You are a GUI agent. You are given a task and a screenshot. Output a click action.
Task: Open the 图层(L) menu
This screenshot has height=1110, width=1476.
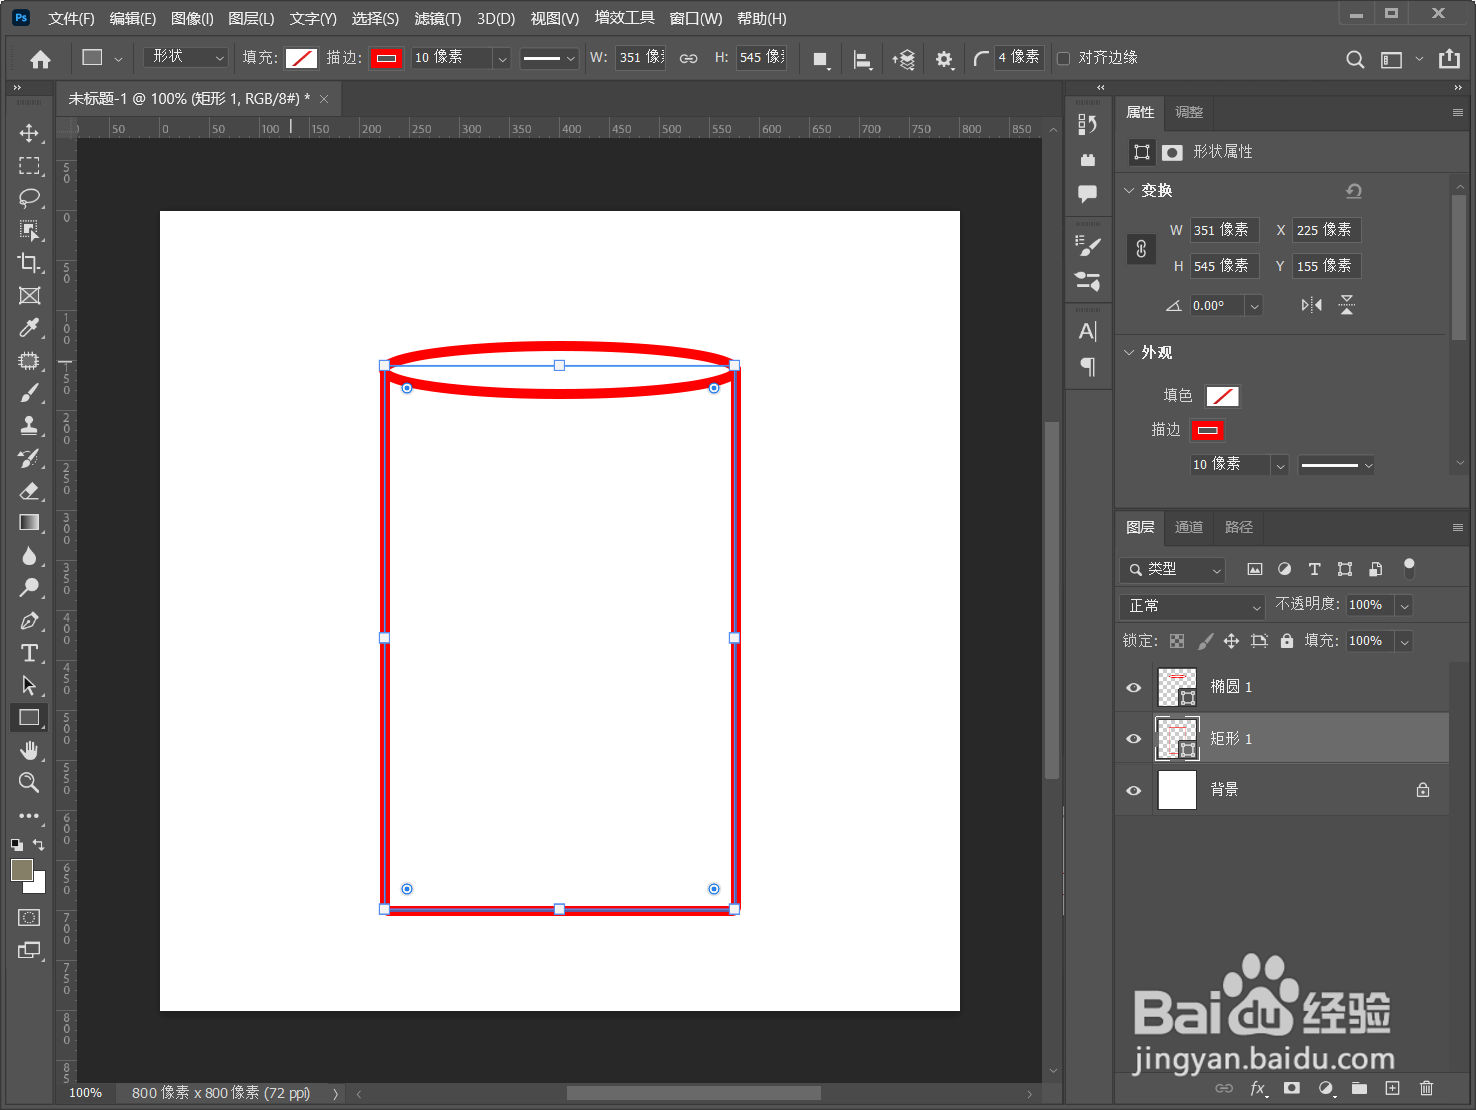click(x=251, y=18)
